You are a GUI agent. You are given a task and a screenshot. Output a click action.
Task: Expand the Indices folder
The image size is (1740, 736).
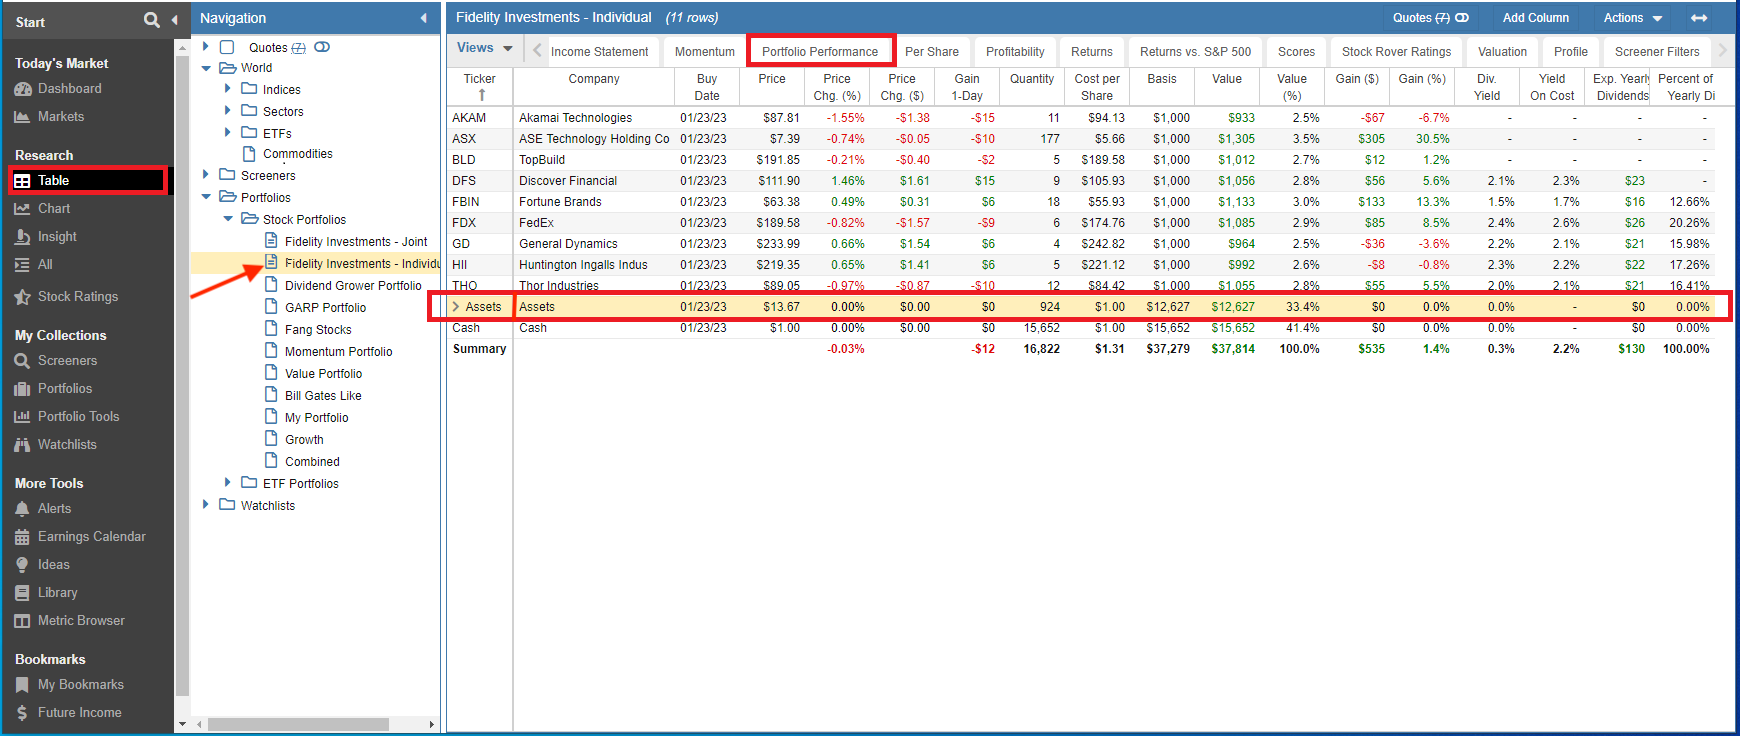coord(228,88)
